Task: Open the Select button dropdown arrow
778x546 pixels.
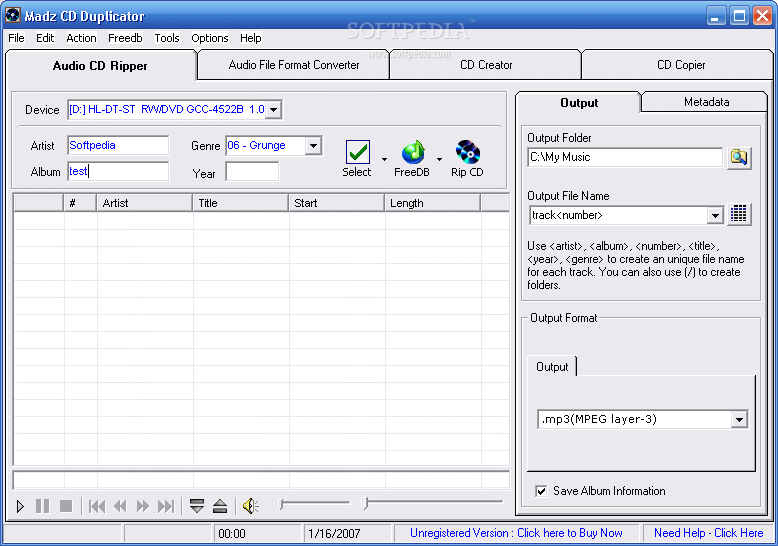Action: tap(384, 159)
